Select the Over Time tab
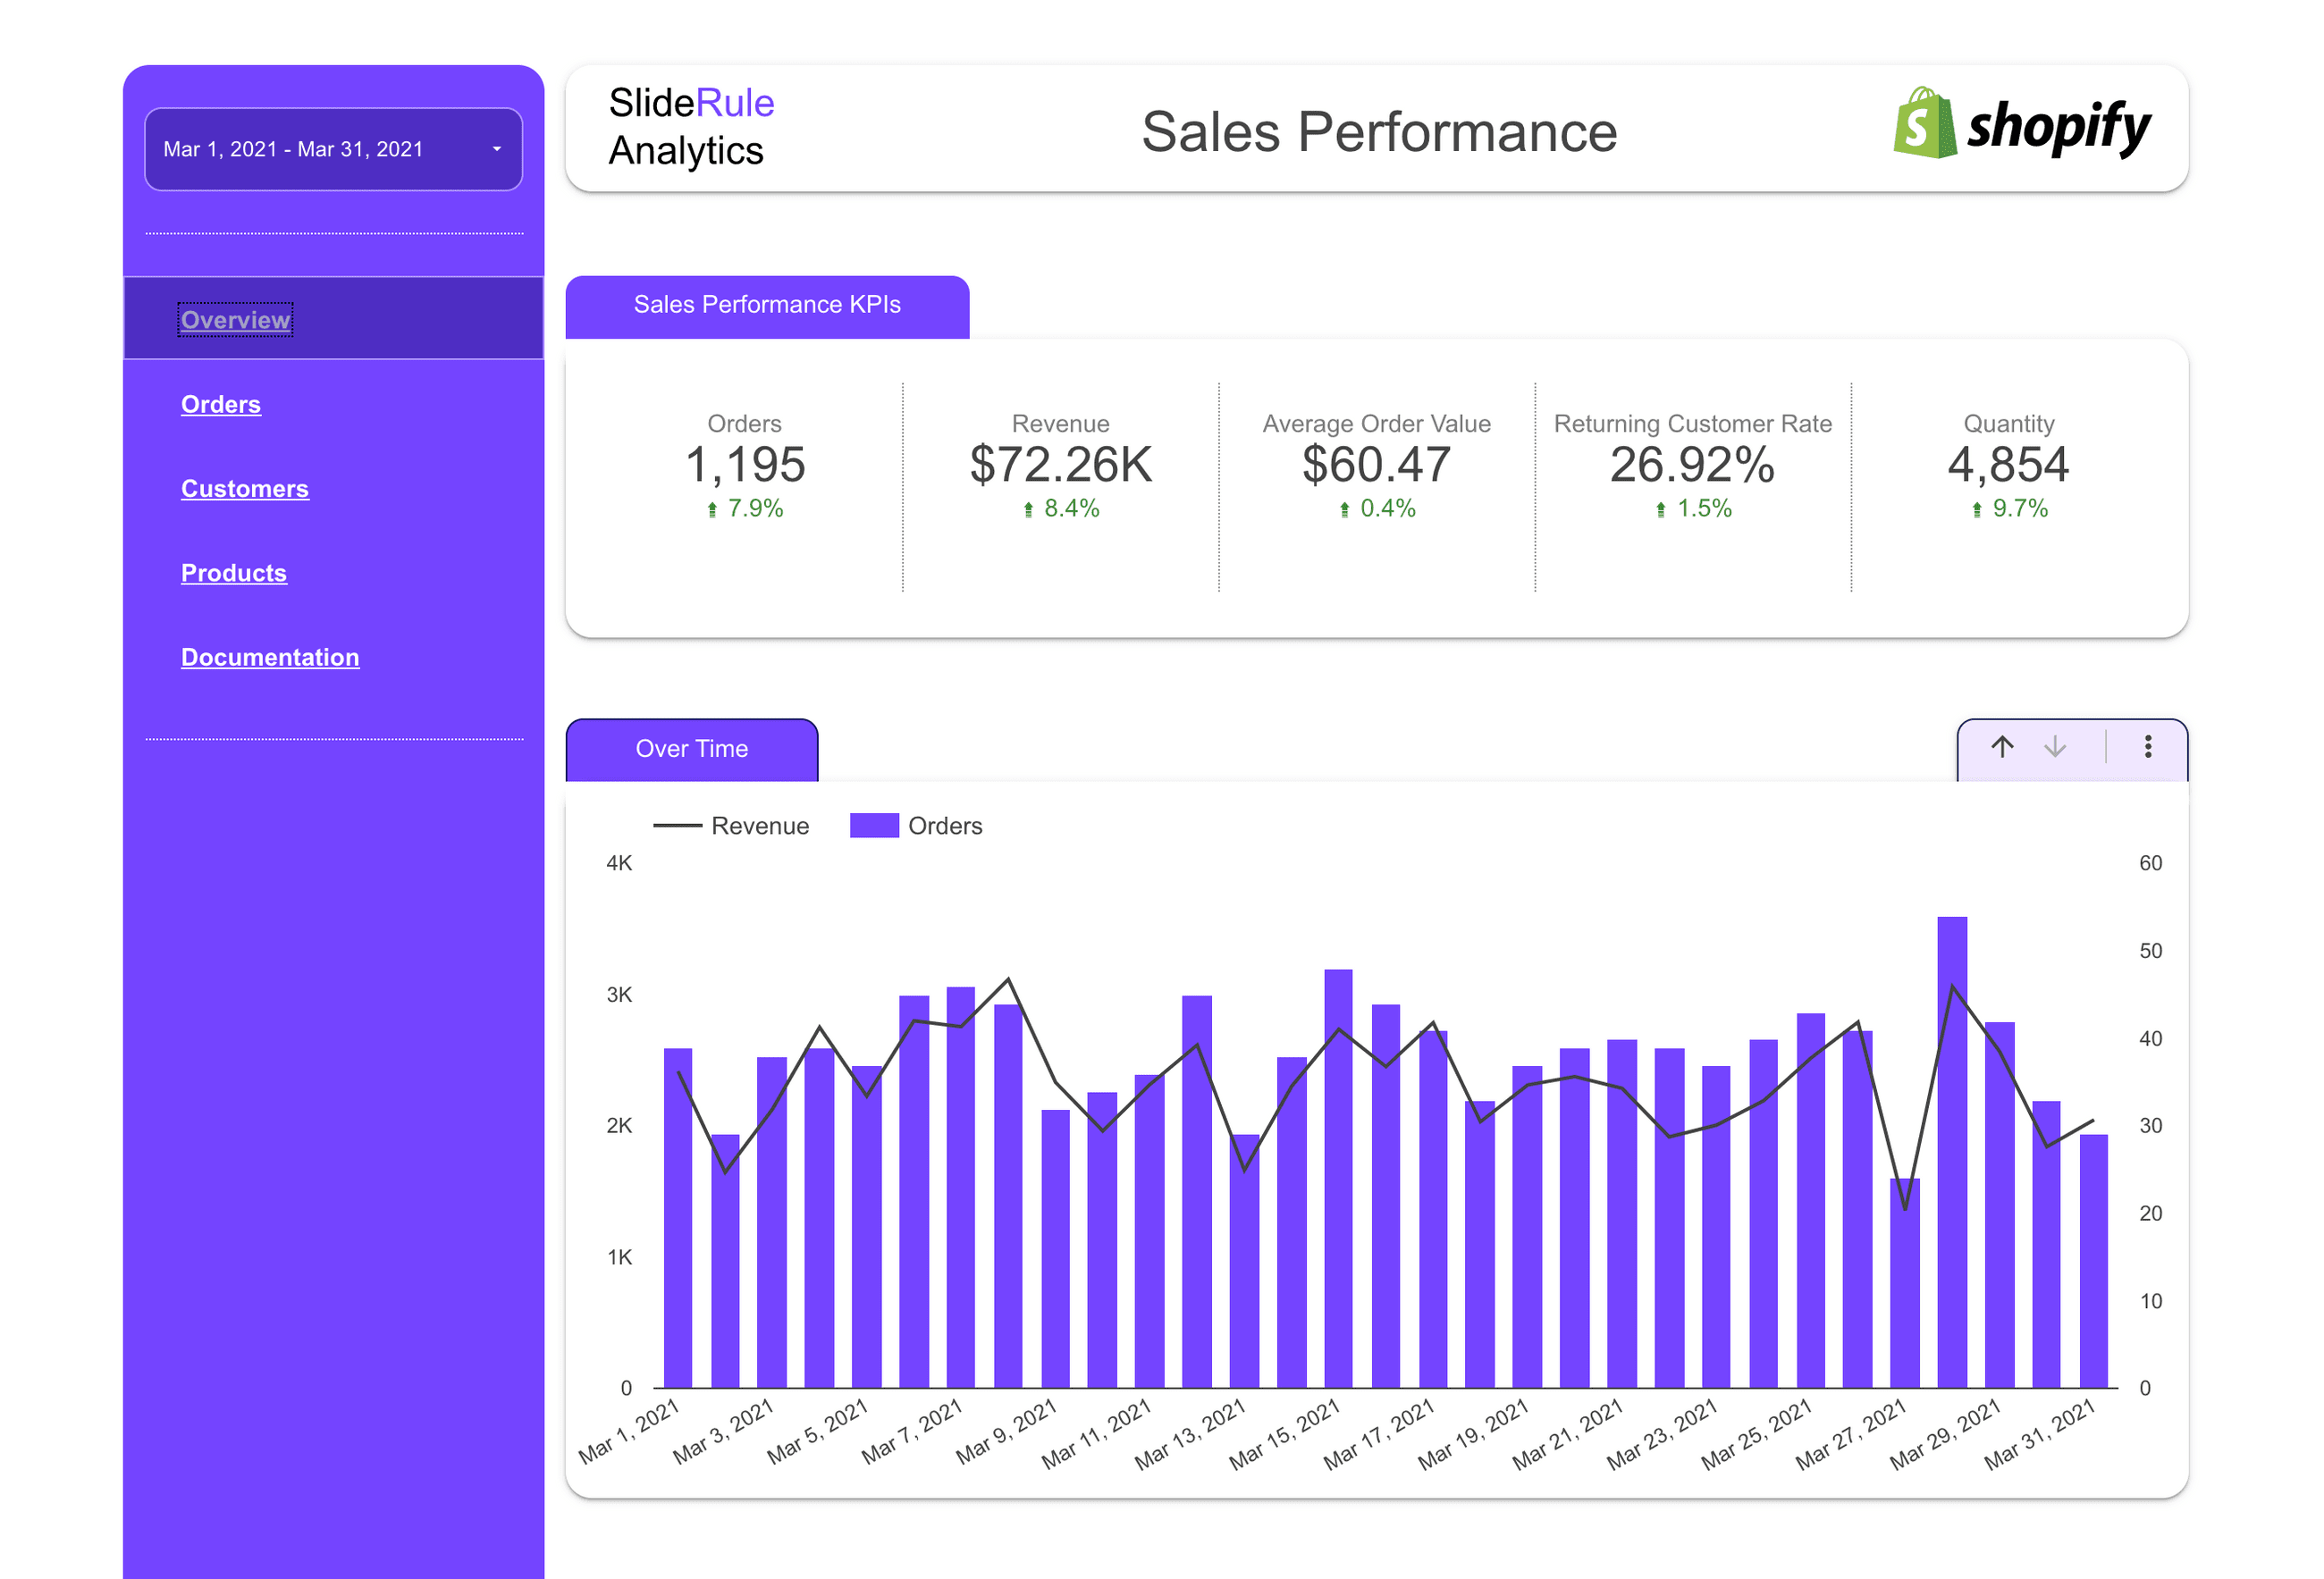Image resolution: width=2324 pixels, height=1579 pixels. tap(692, 749)
